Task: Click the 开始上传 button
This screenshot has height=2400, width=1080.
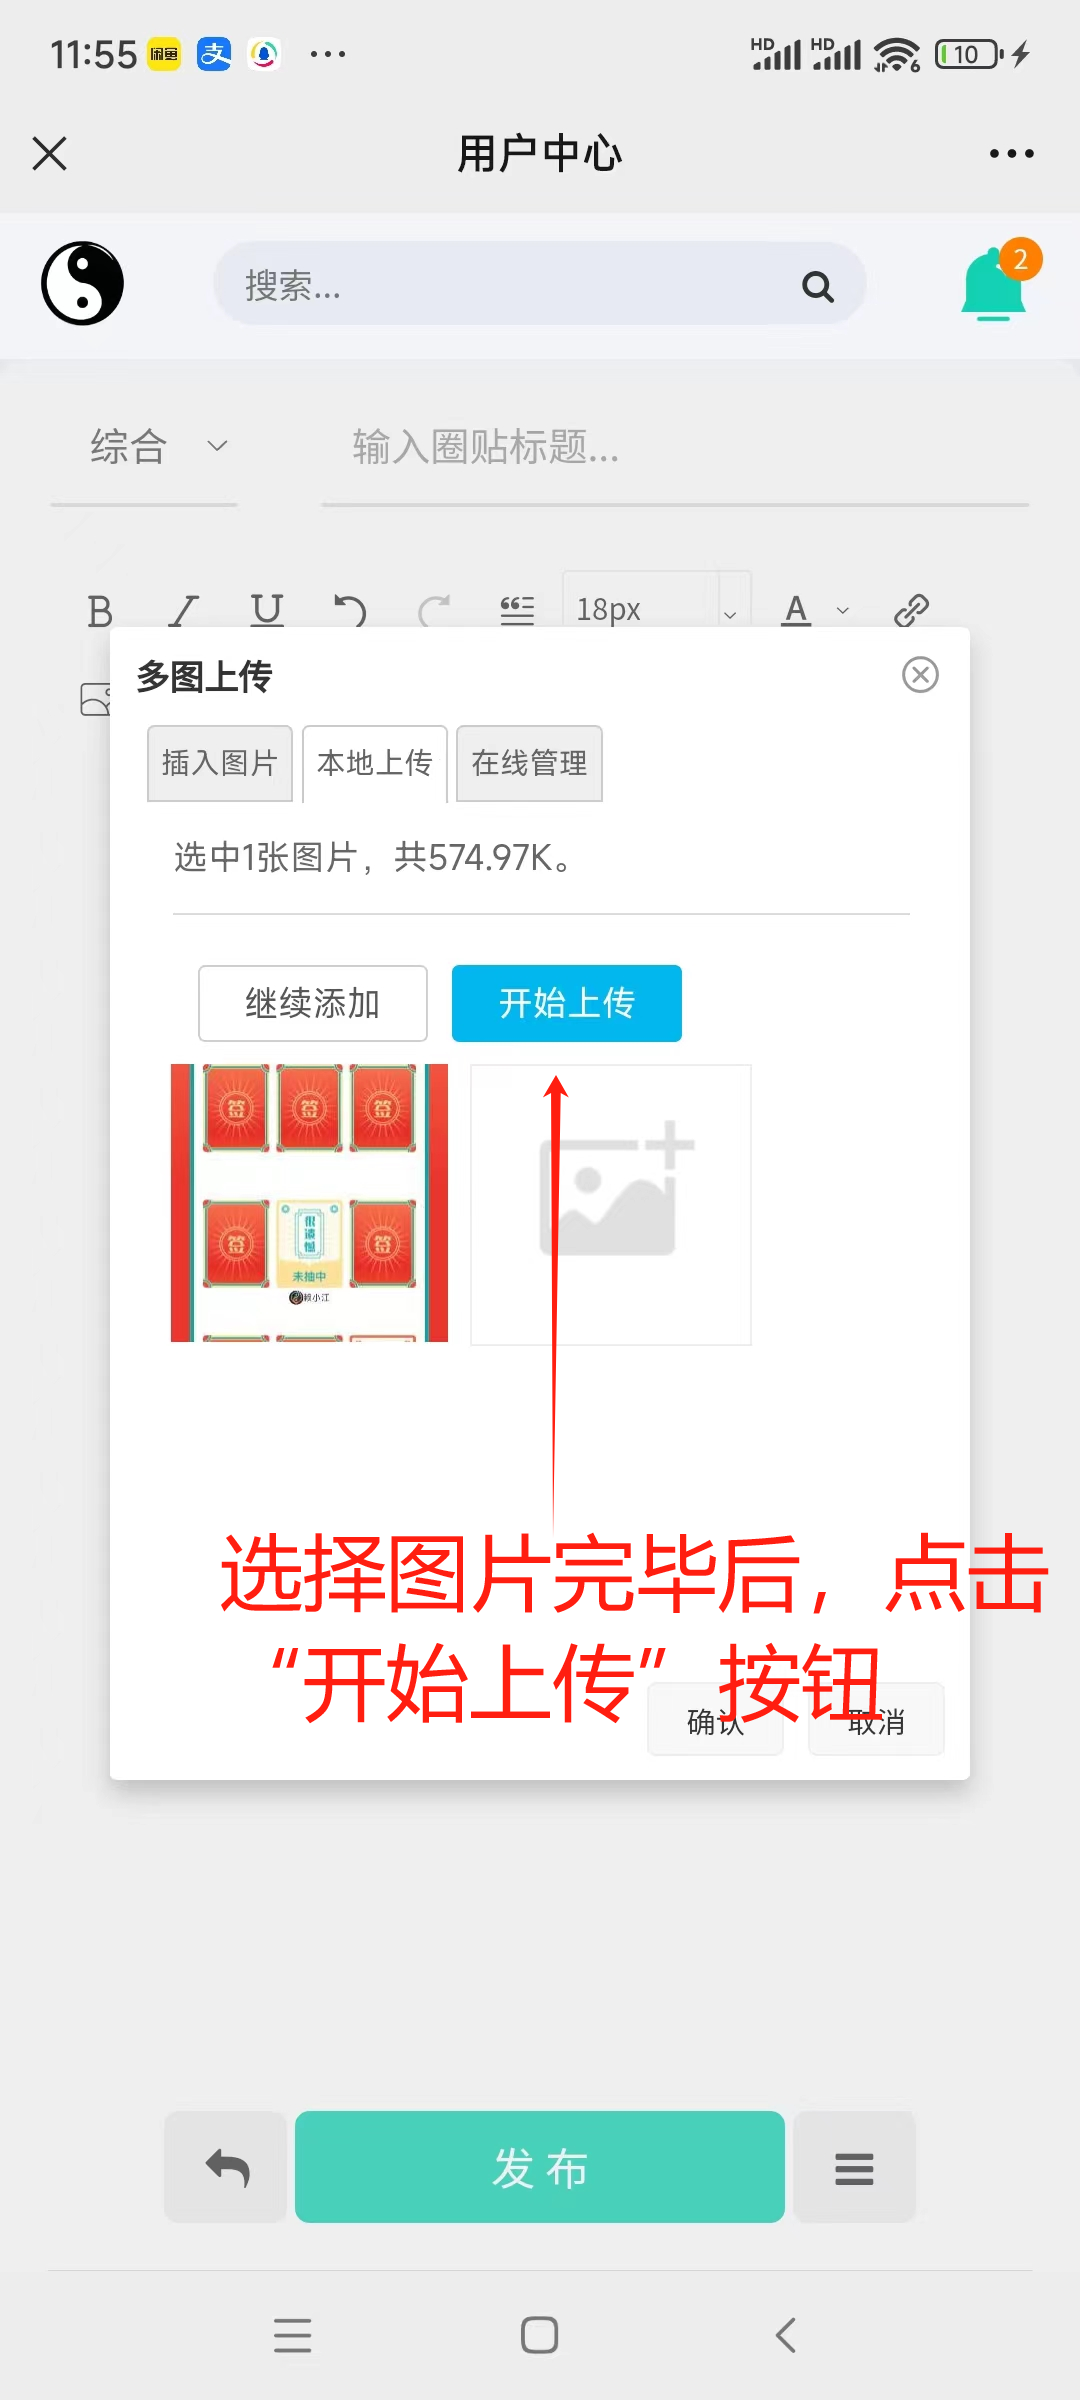Action: coord(567,1003)
